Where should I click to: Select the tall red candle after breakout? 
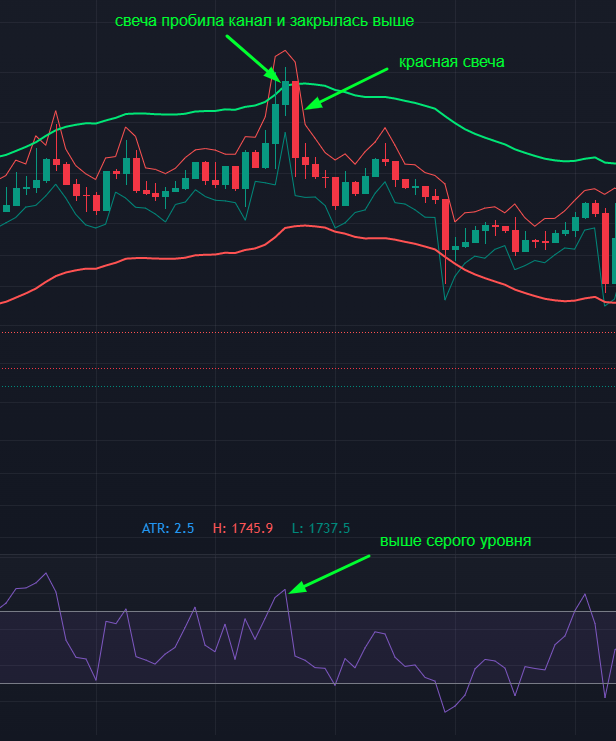pyautogui.click(x=295, y=120)
